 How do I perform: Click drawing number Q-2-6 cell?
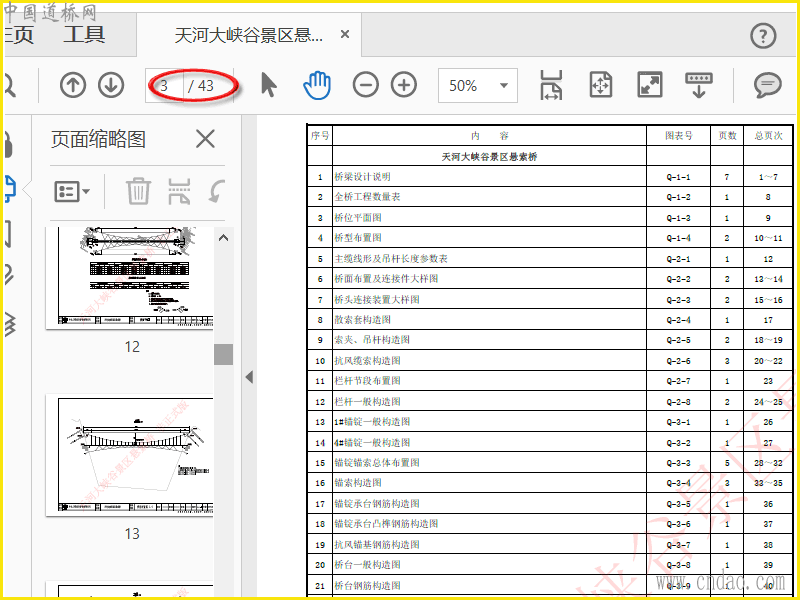678,361
